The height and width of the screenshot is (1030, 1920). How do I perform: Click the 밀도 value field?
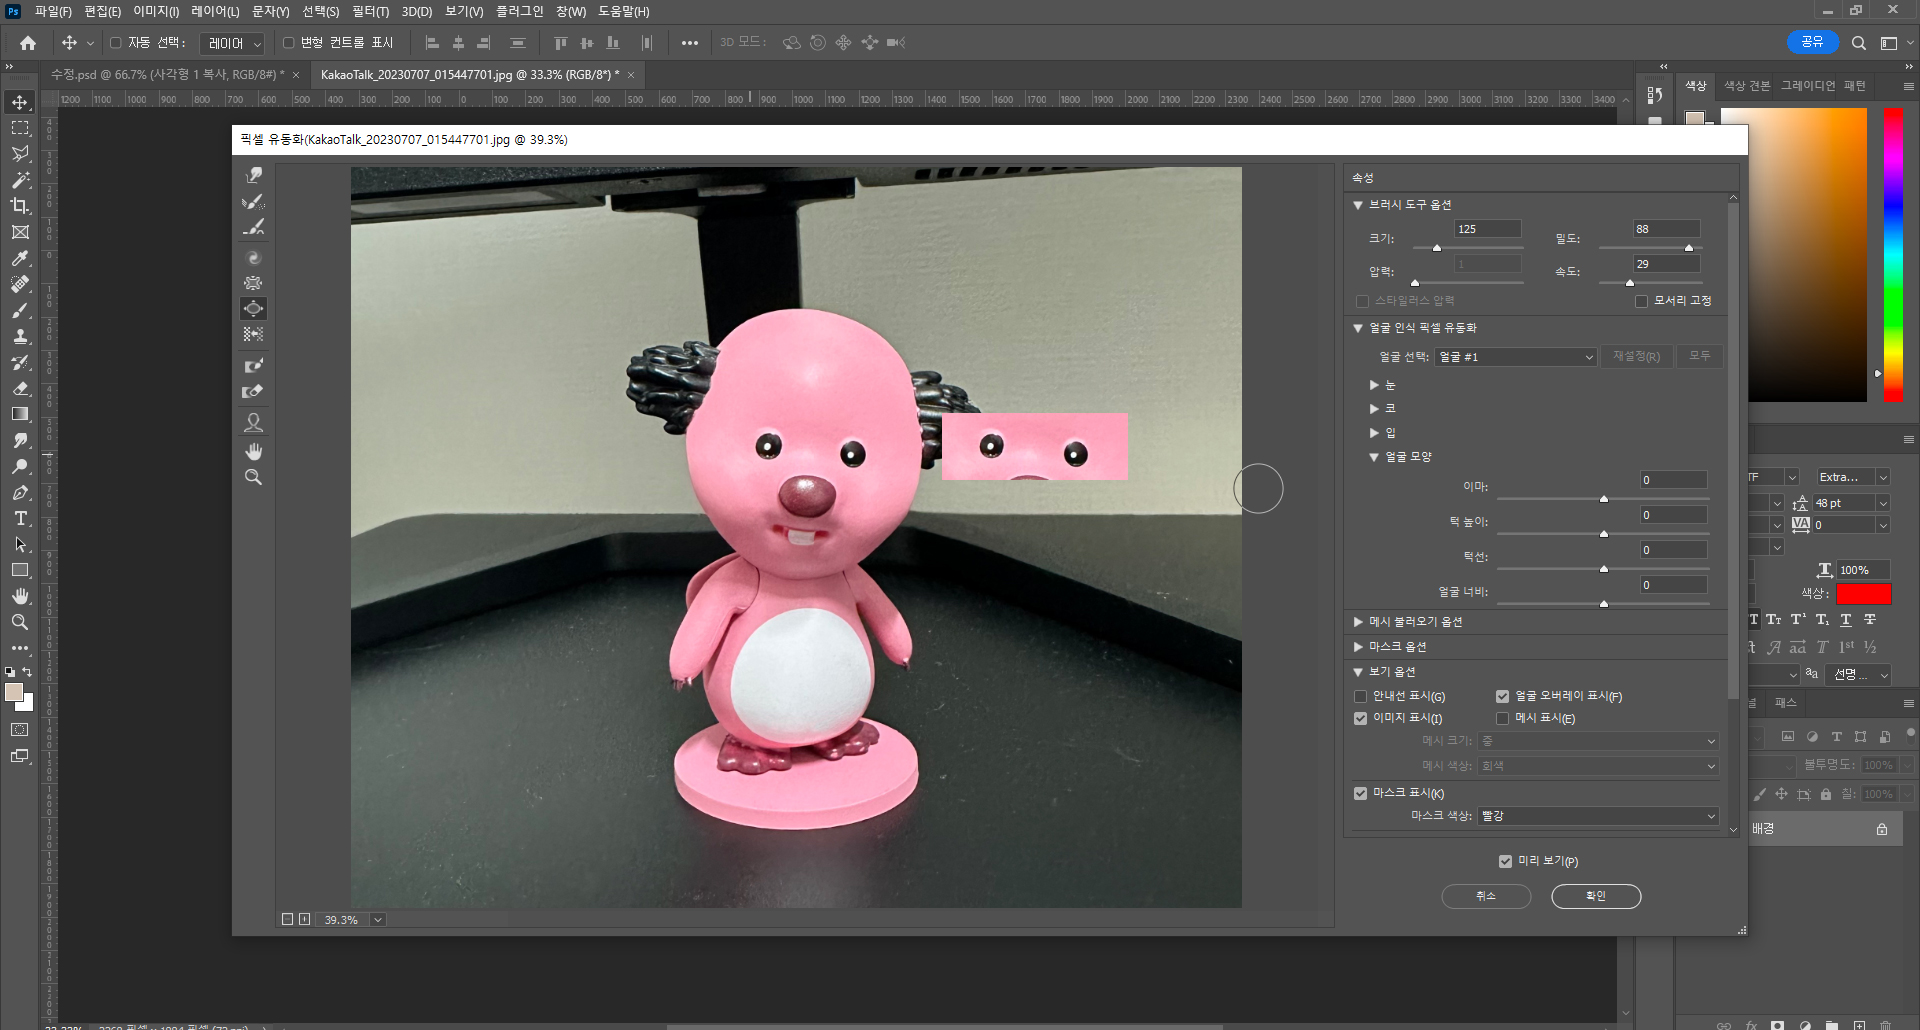click(x=1666, y=229)
